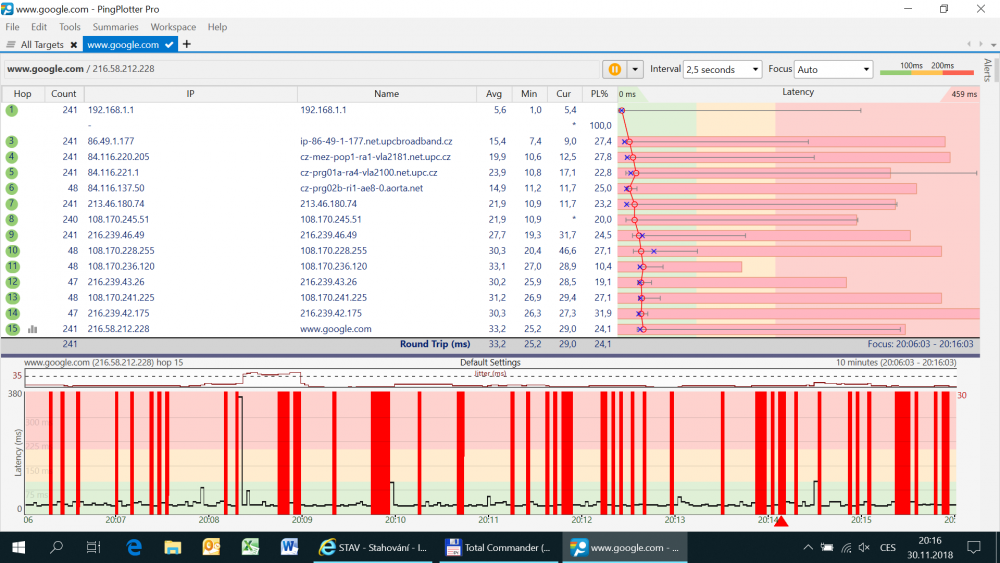Click the red triangle timeline marker
This screenshot has width=1000, height=563.
782,521
